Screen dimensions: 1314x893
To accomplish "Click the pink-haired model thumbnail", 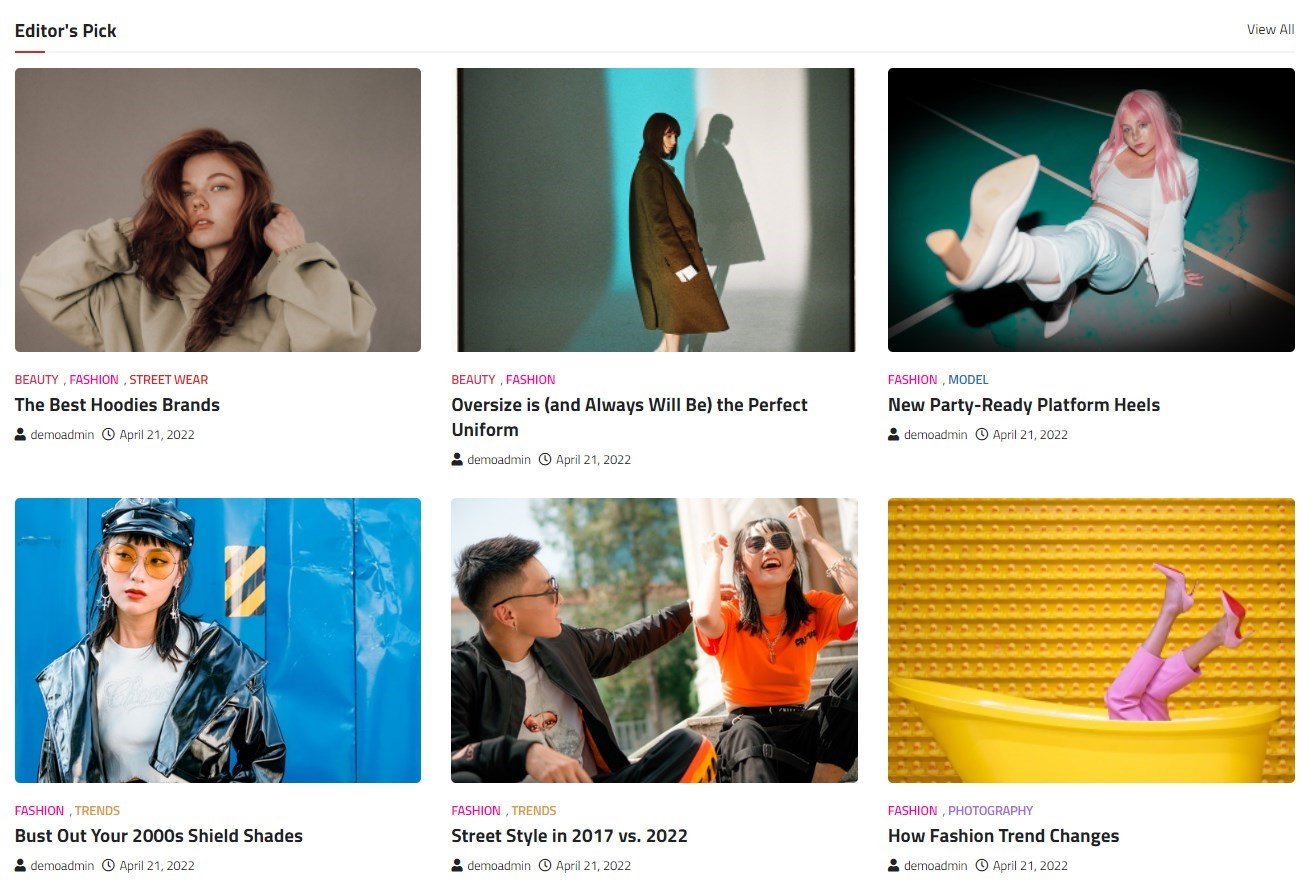I will [x=1091, y=210].
